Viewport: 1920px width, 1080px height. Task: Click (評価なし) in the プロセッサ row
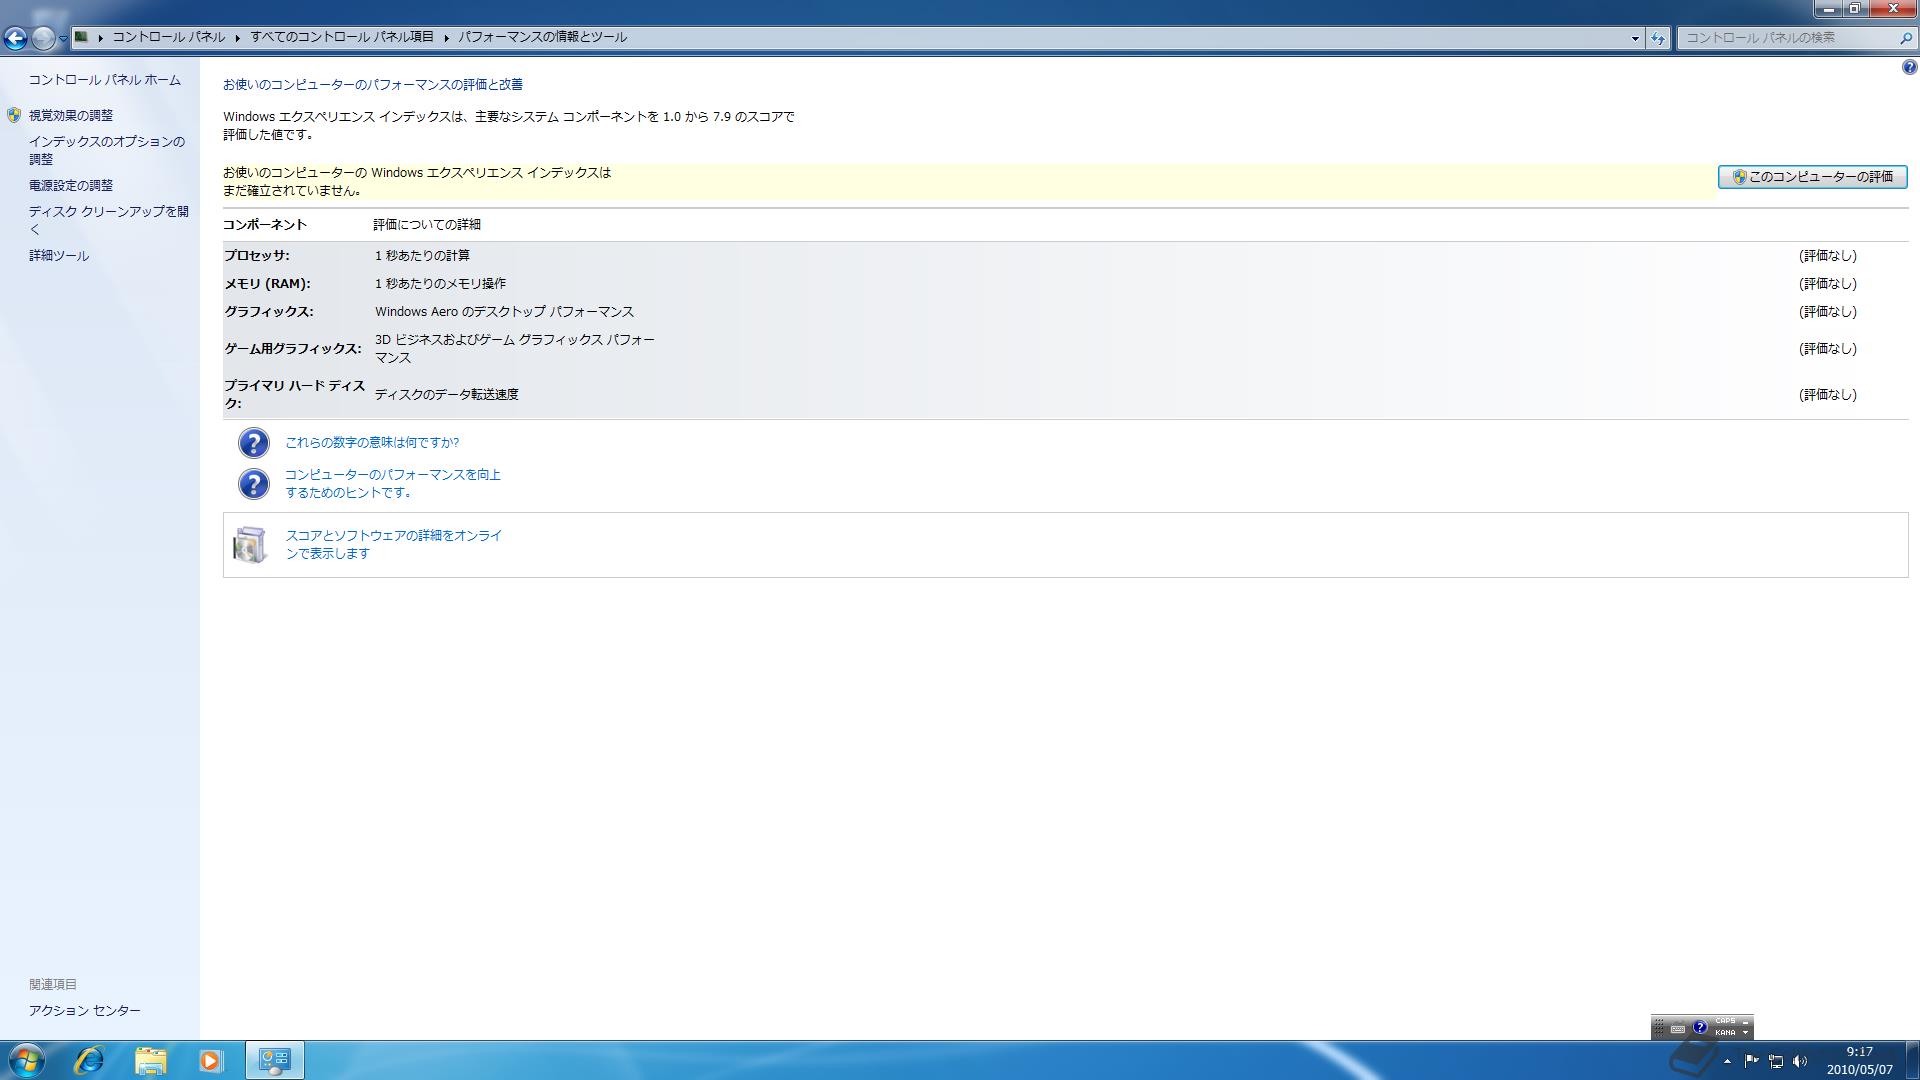tap(1828, 256)
